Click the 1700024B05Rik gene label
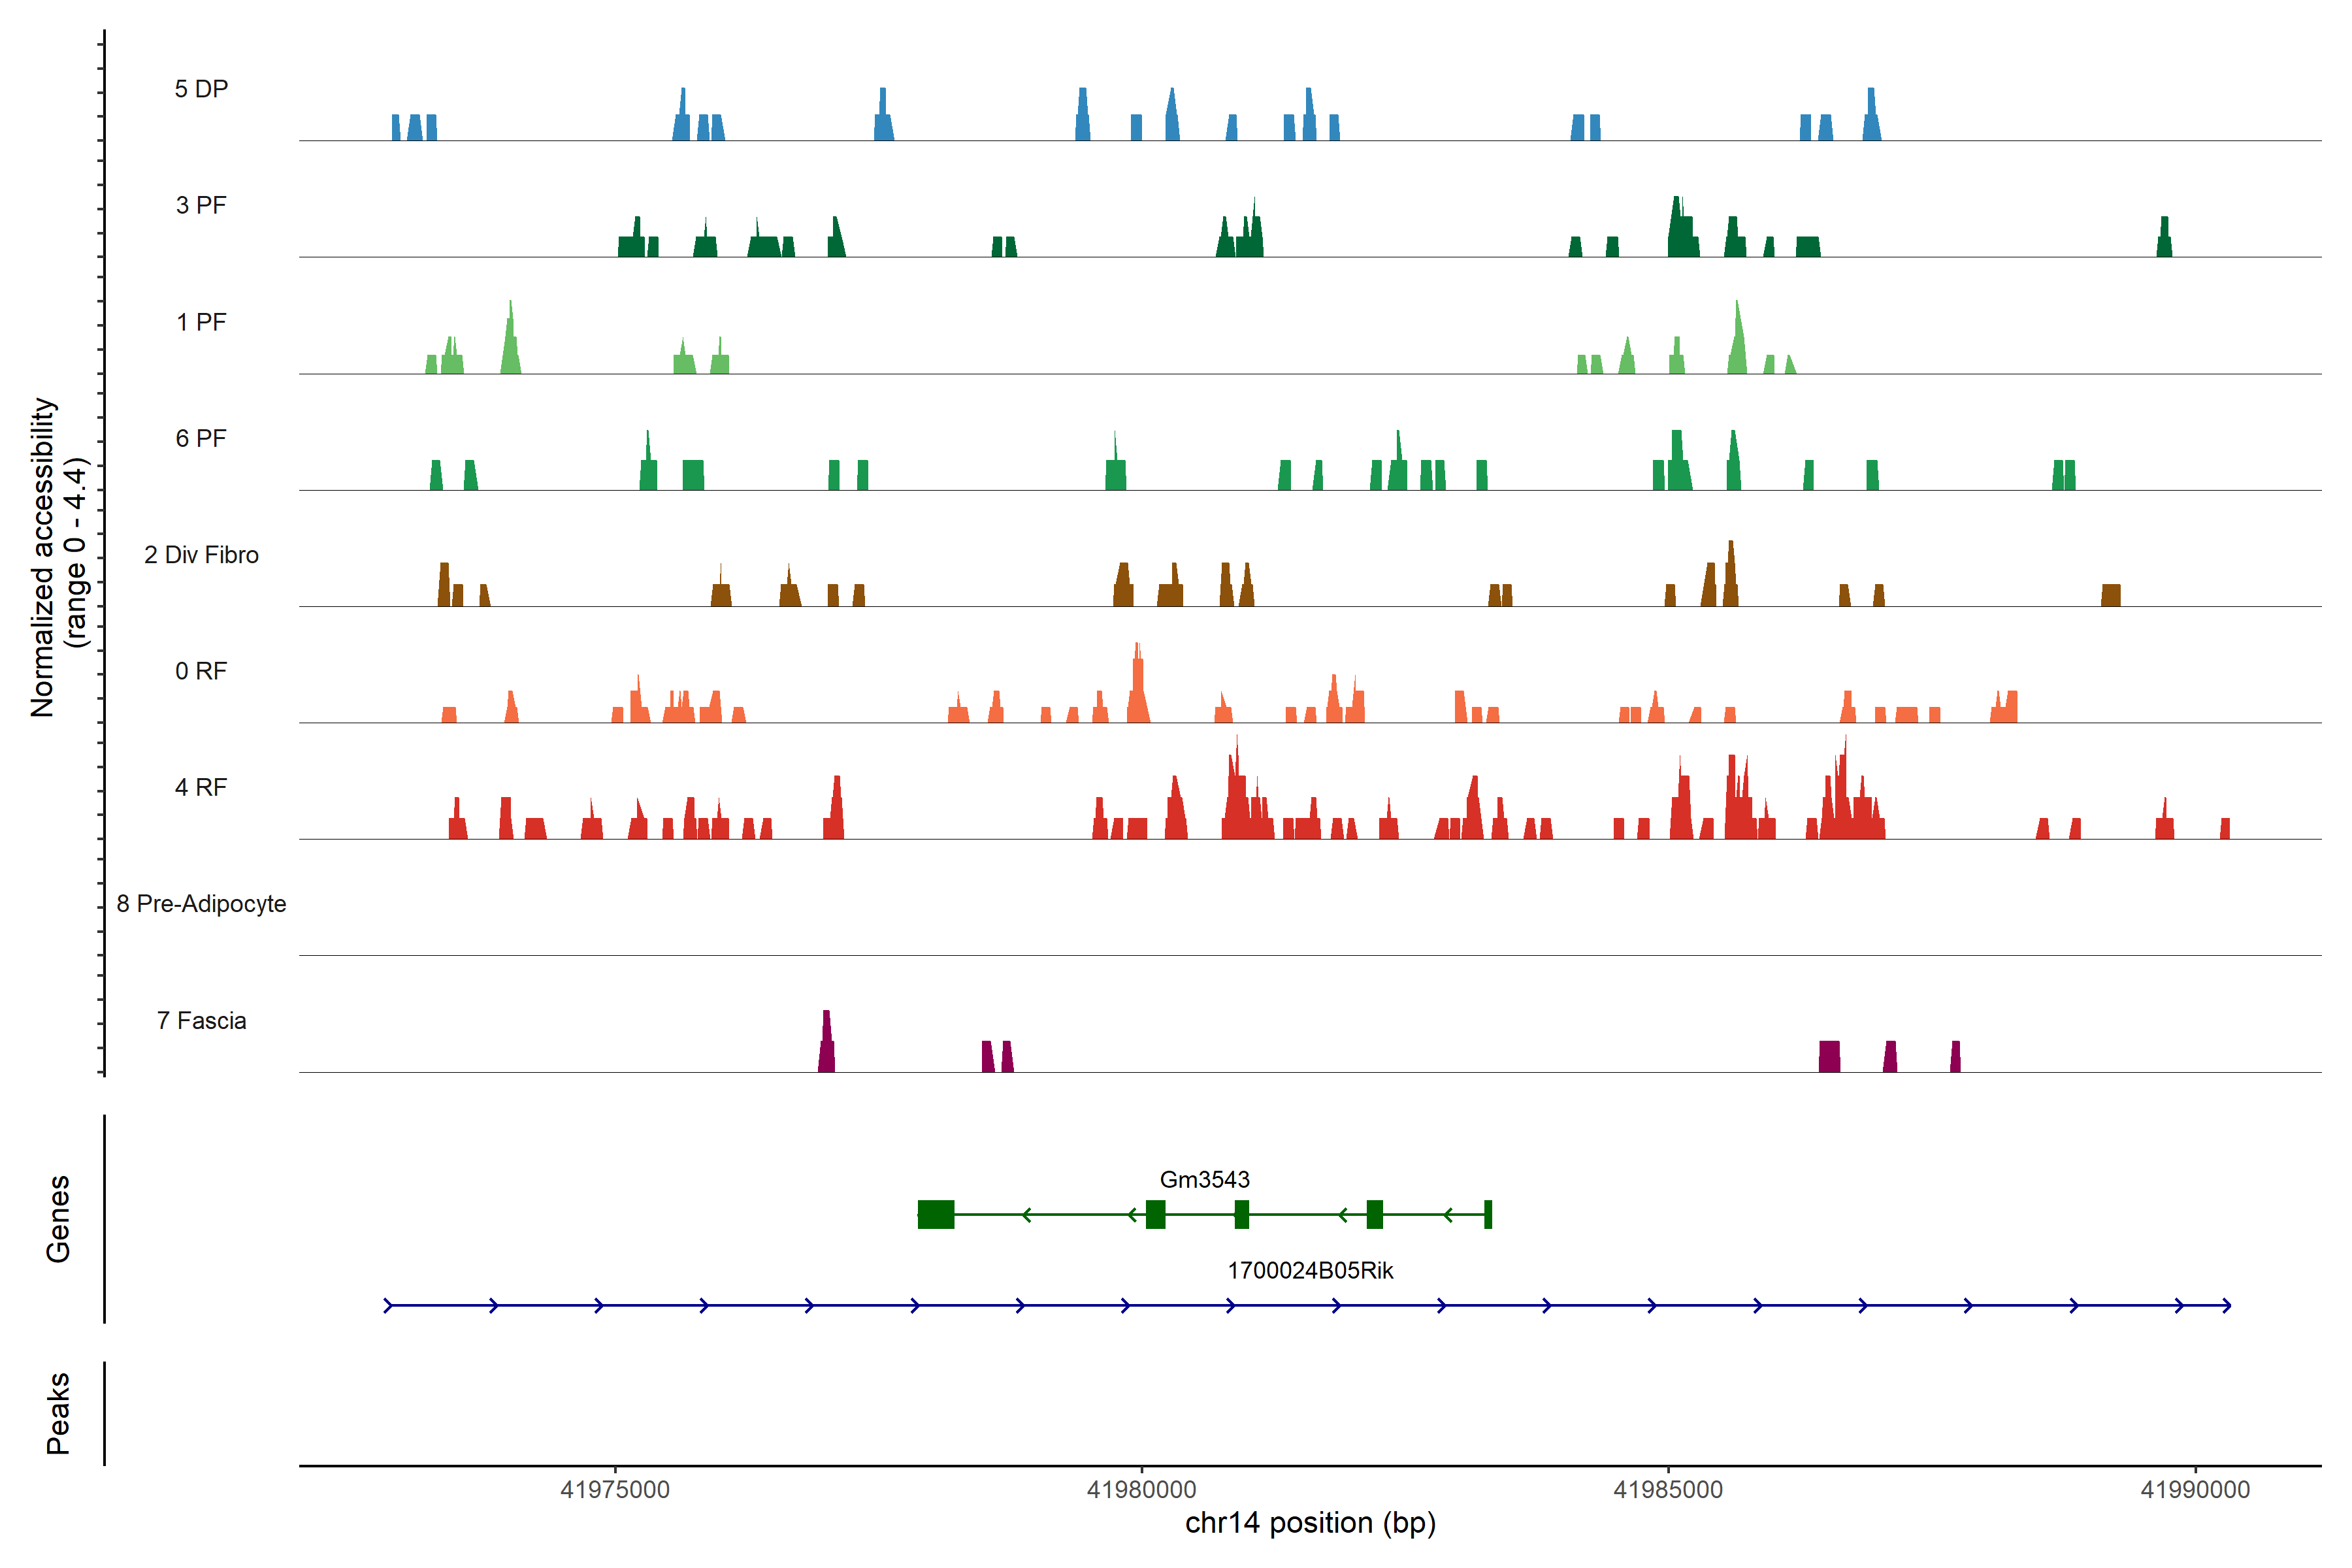2352x1568 pixels. 1310,1270
